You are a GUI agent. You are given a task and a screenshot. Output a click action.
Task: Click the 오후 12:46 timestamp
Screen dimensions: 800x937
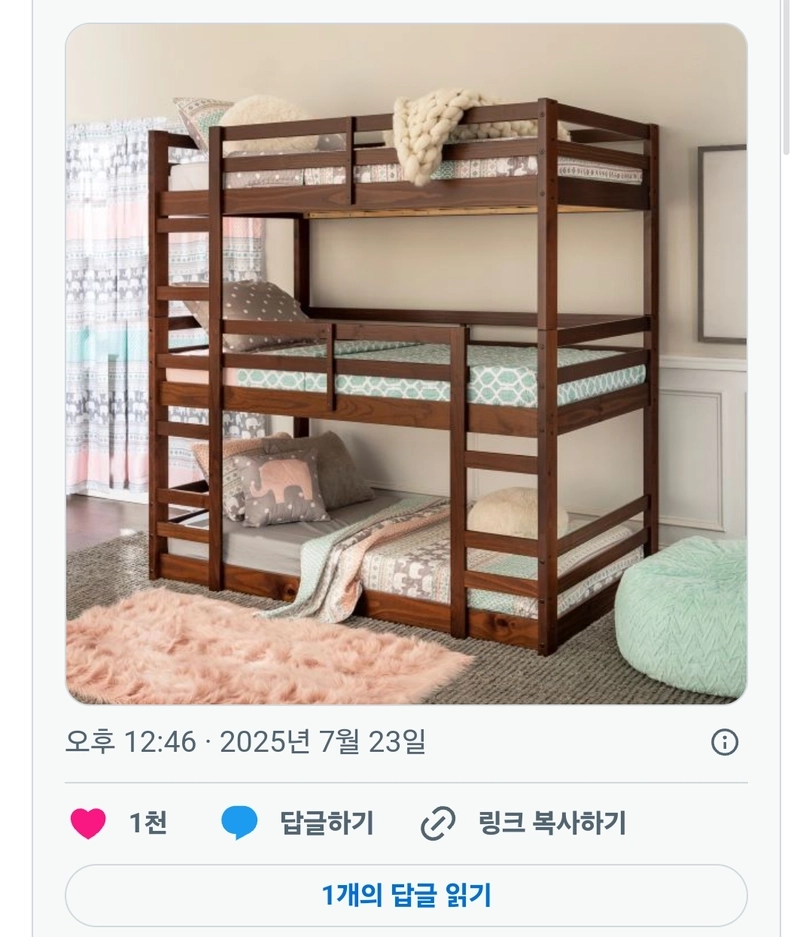click(130, 742)
